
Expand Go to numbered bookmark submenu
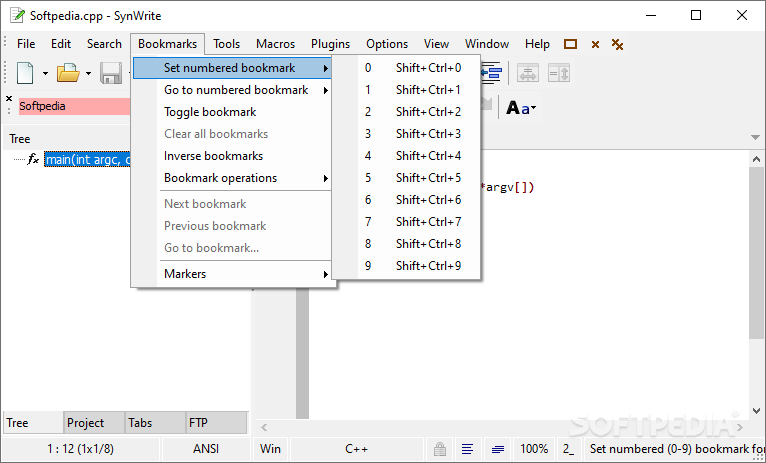tap(326, 90)
